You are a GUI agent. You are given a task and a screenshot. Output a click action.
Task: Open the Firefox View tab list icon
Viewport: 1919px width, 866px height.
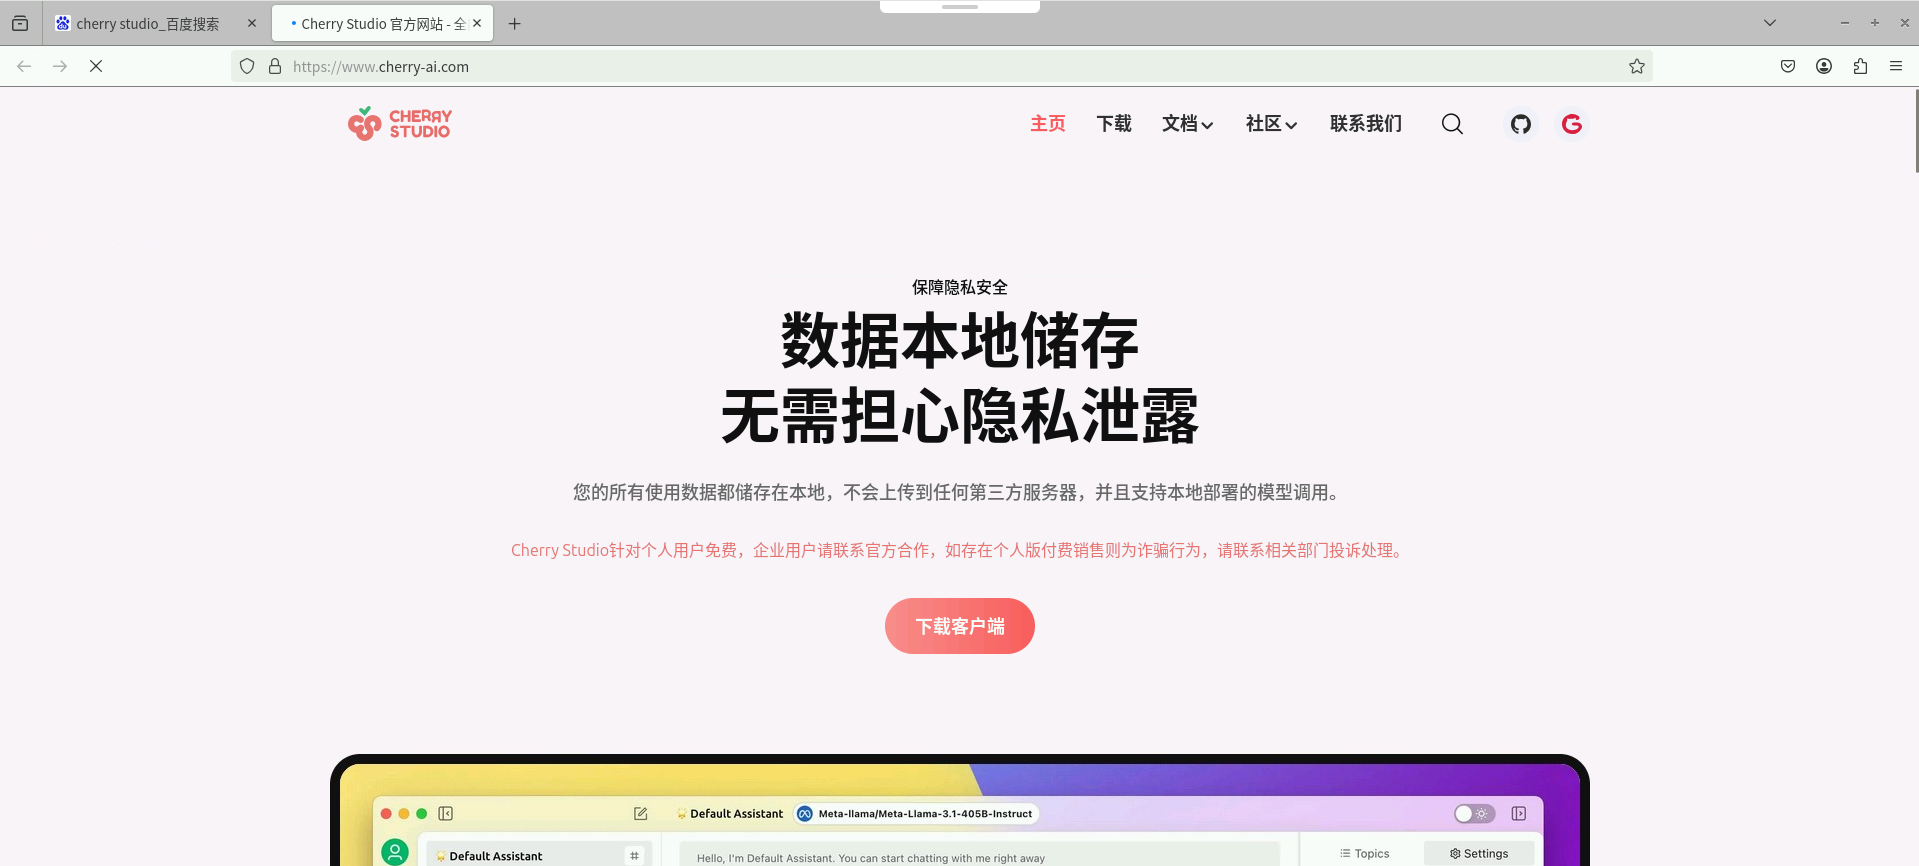click(20, 23)
